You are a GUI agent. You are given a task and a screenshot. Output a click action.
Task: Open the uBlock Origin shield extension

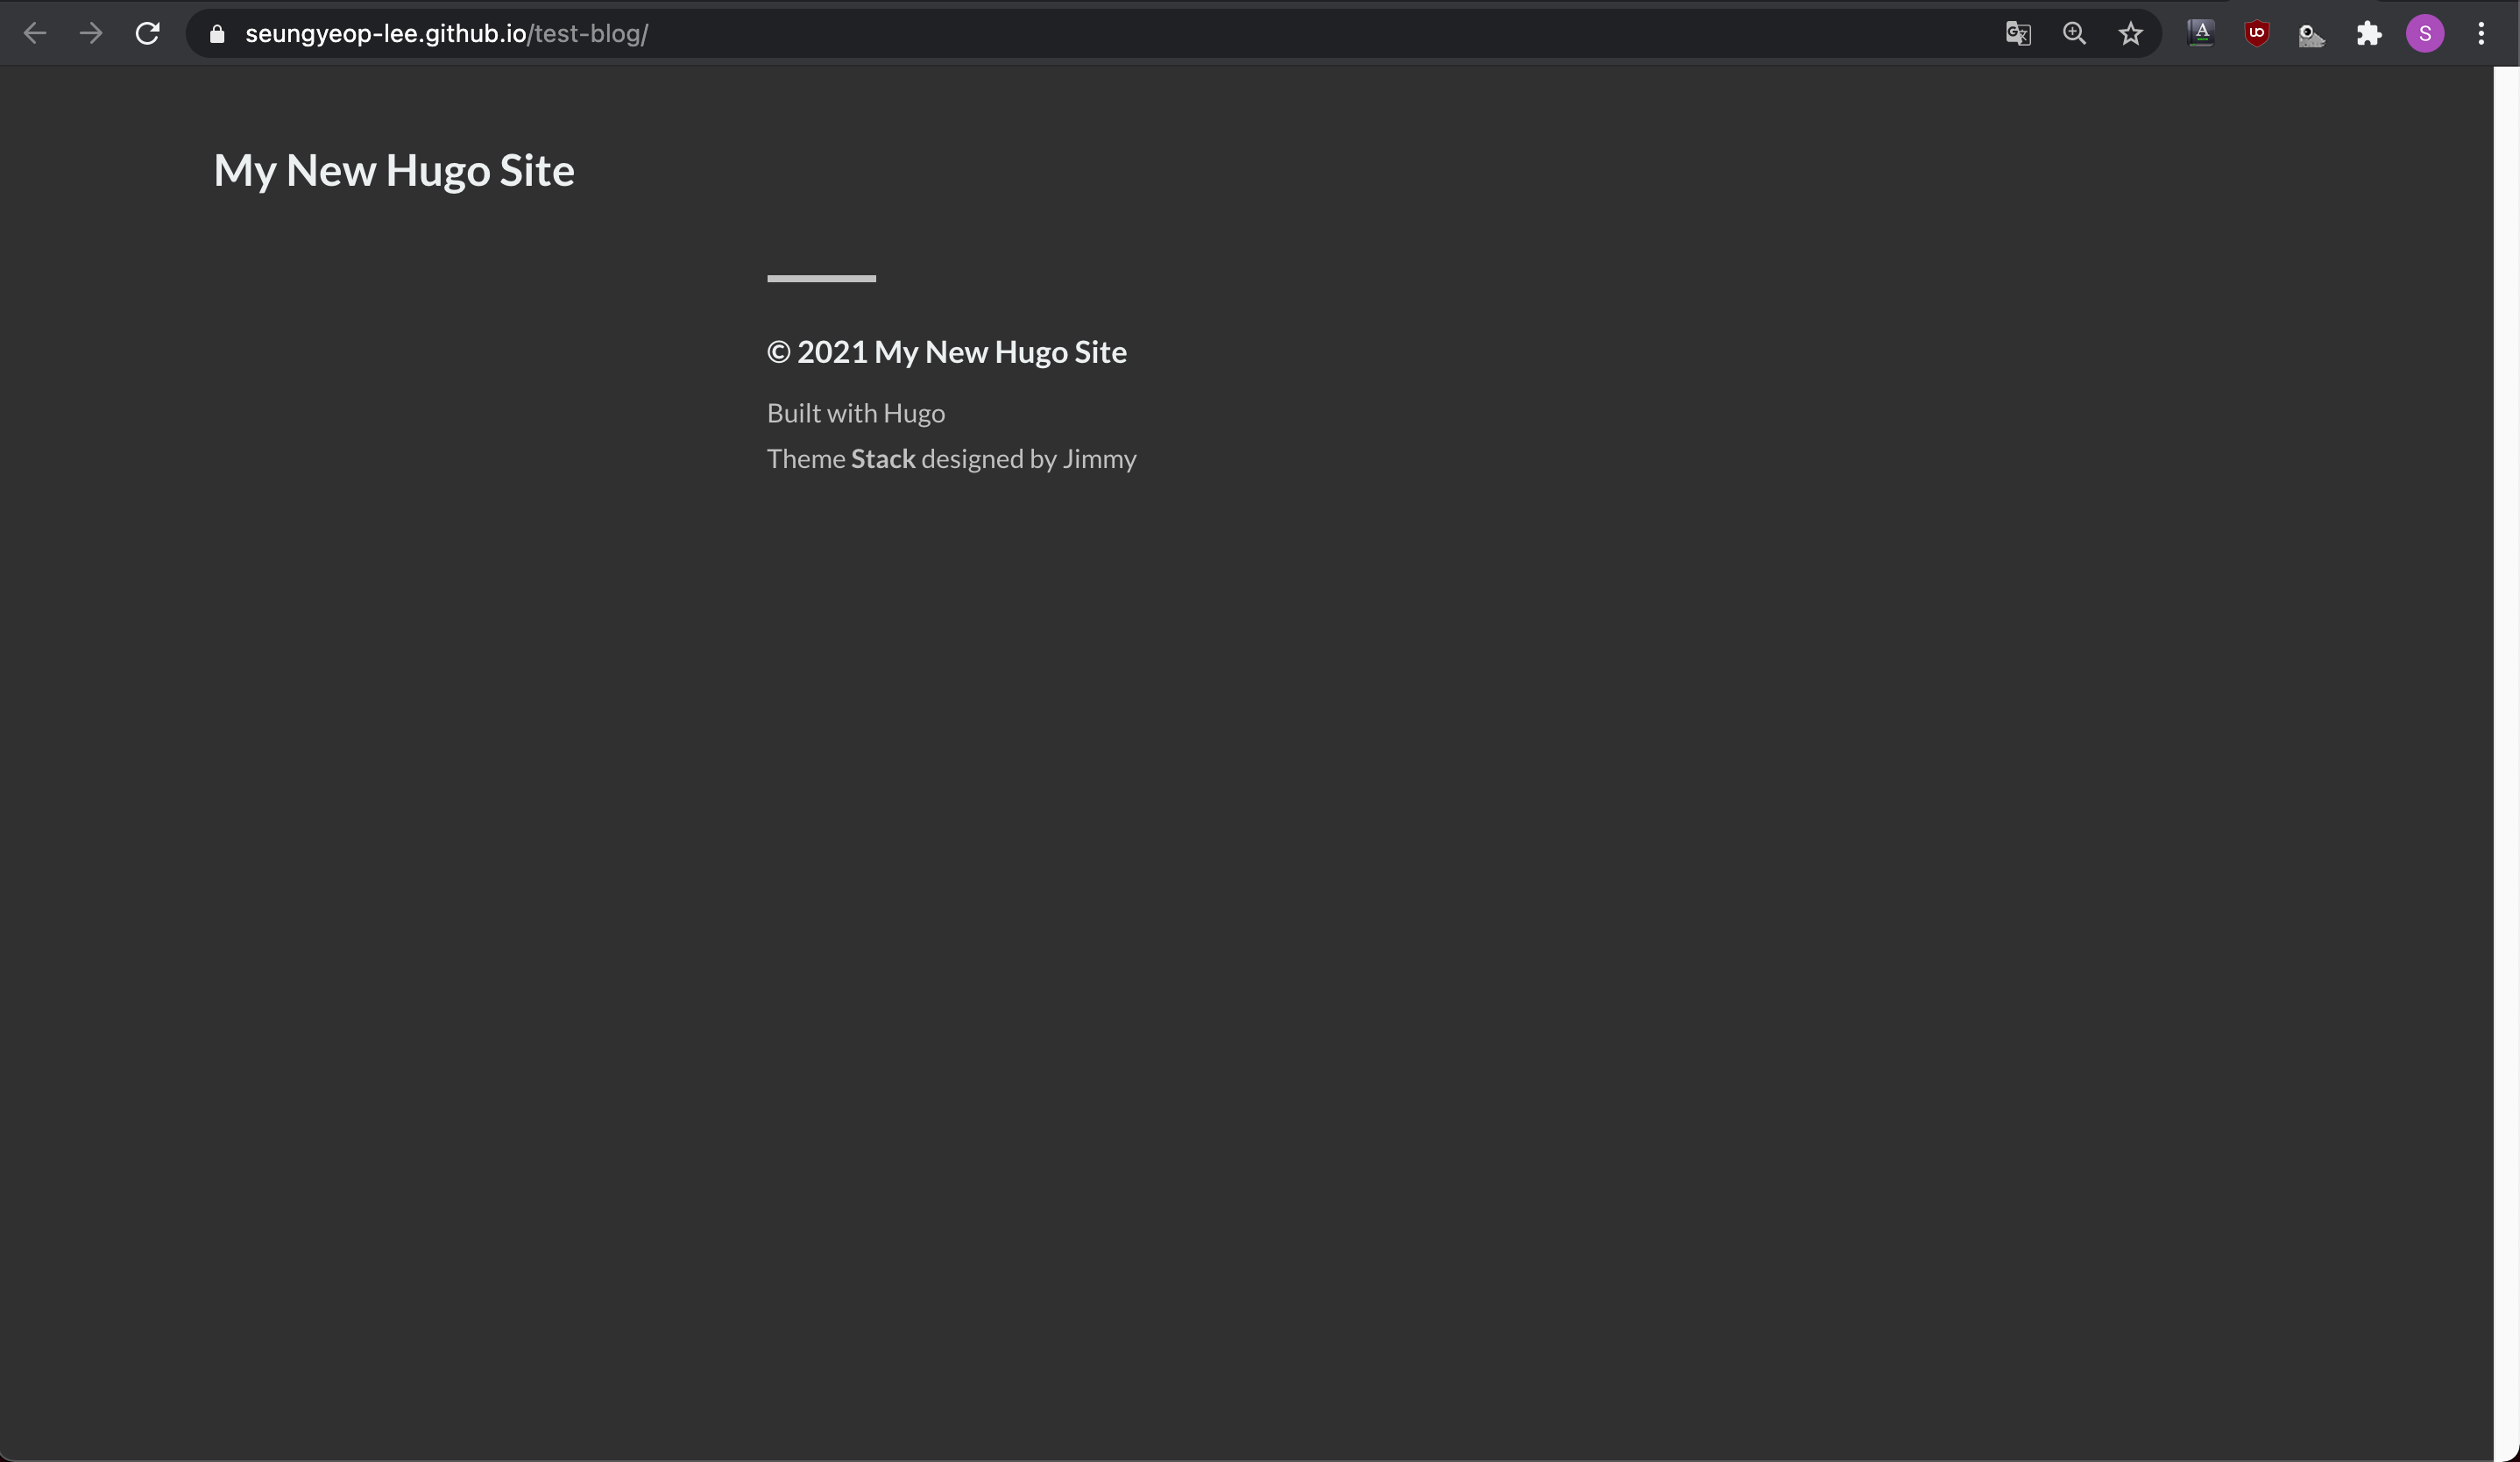[2257, 34]
